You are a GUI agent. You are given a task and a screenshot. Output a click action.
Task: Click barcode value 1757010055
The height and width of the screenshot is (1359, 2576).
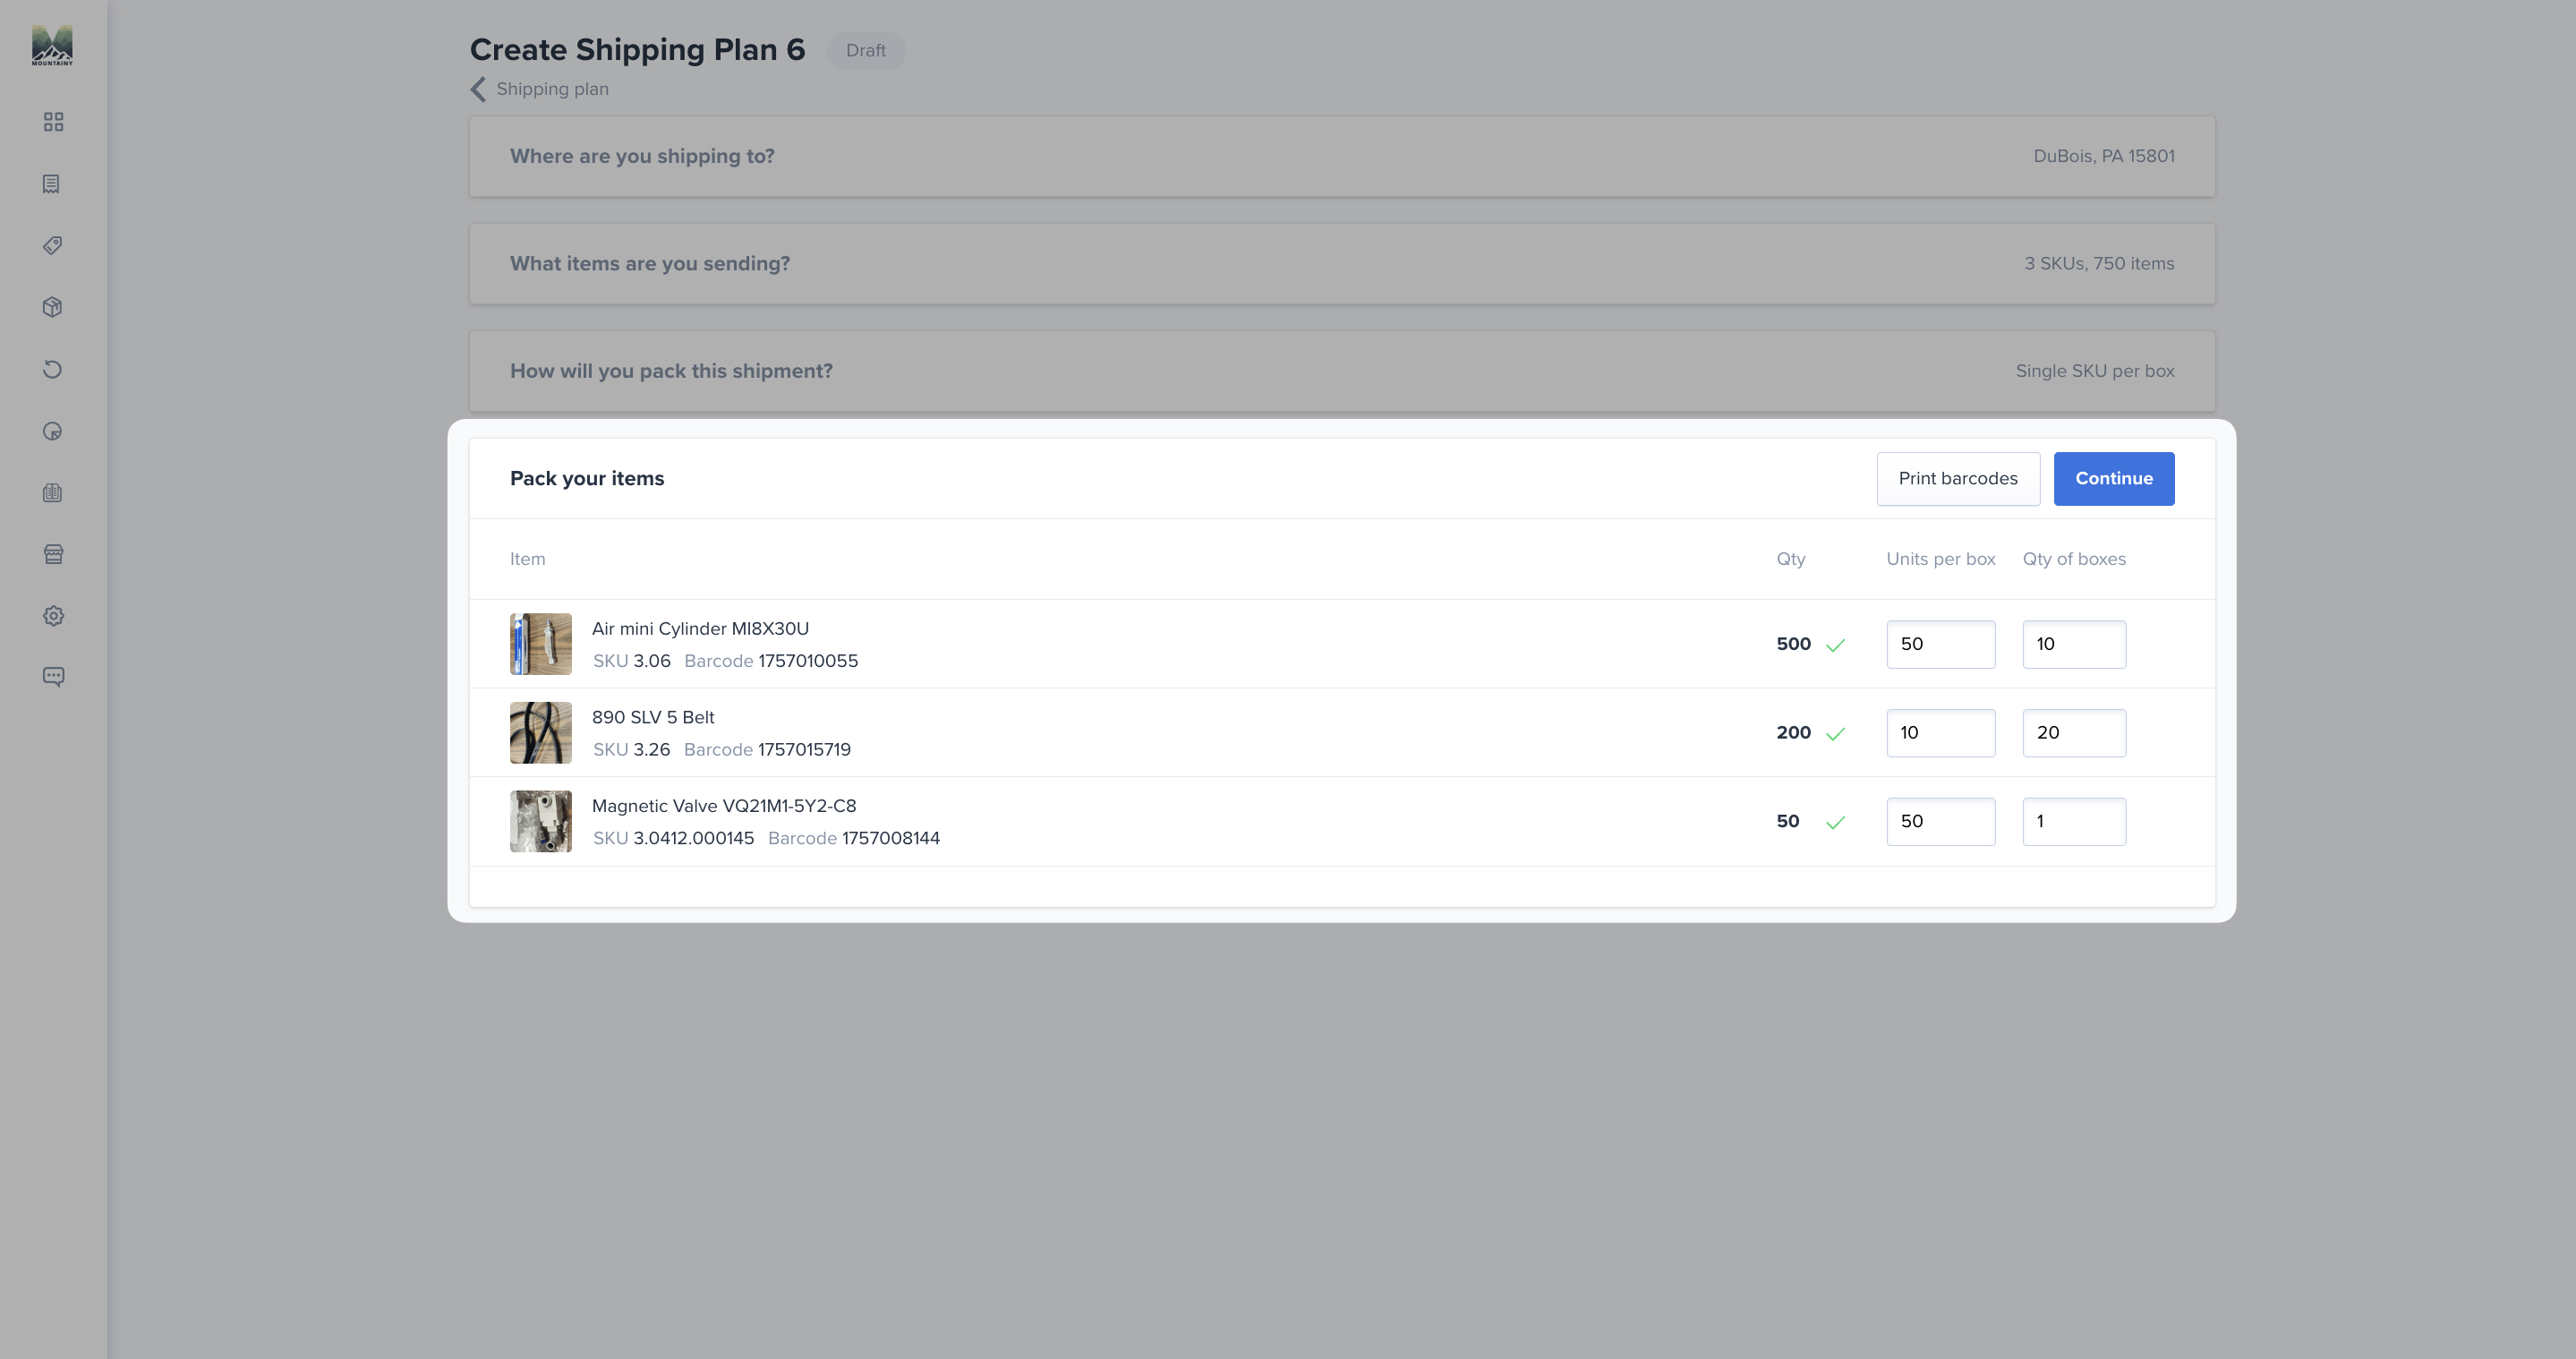(808, 661)
